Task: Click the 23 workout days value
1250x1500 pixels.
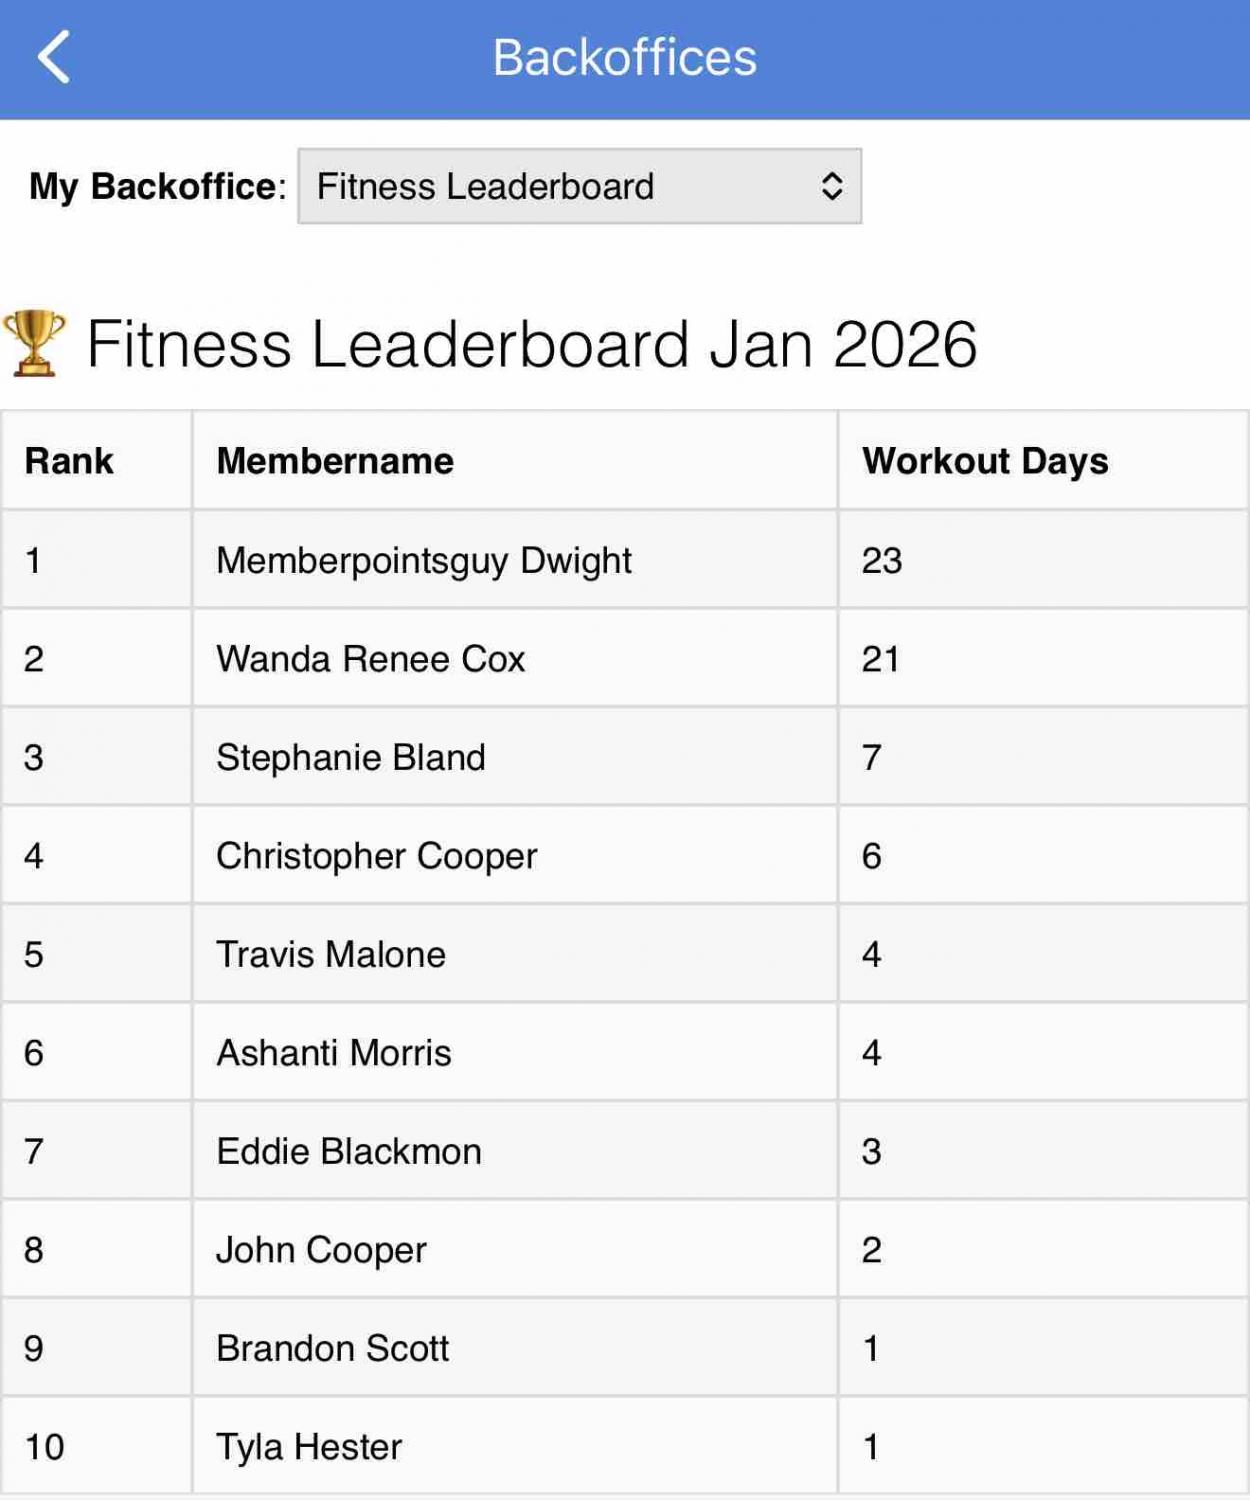Action: pyautogui.click(x=882, y=560)
